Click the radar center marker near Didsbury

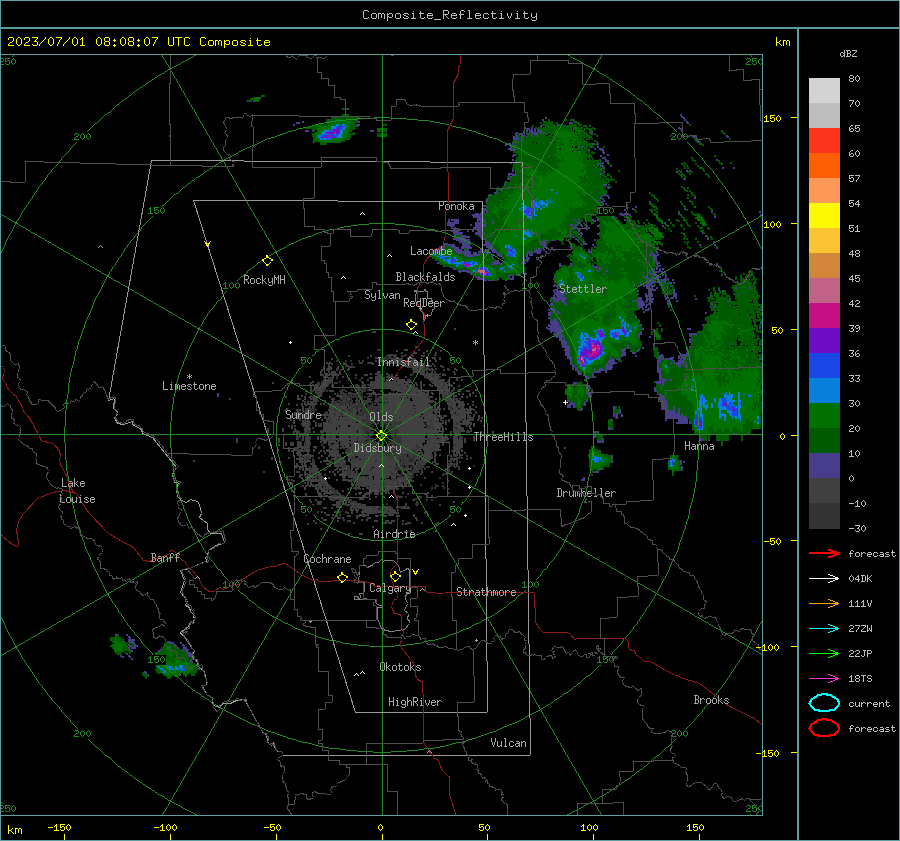[x=381, y=436]
